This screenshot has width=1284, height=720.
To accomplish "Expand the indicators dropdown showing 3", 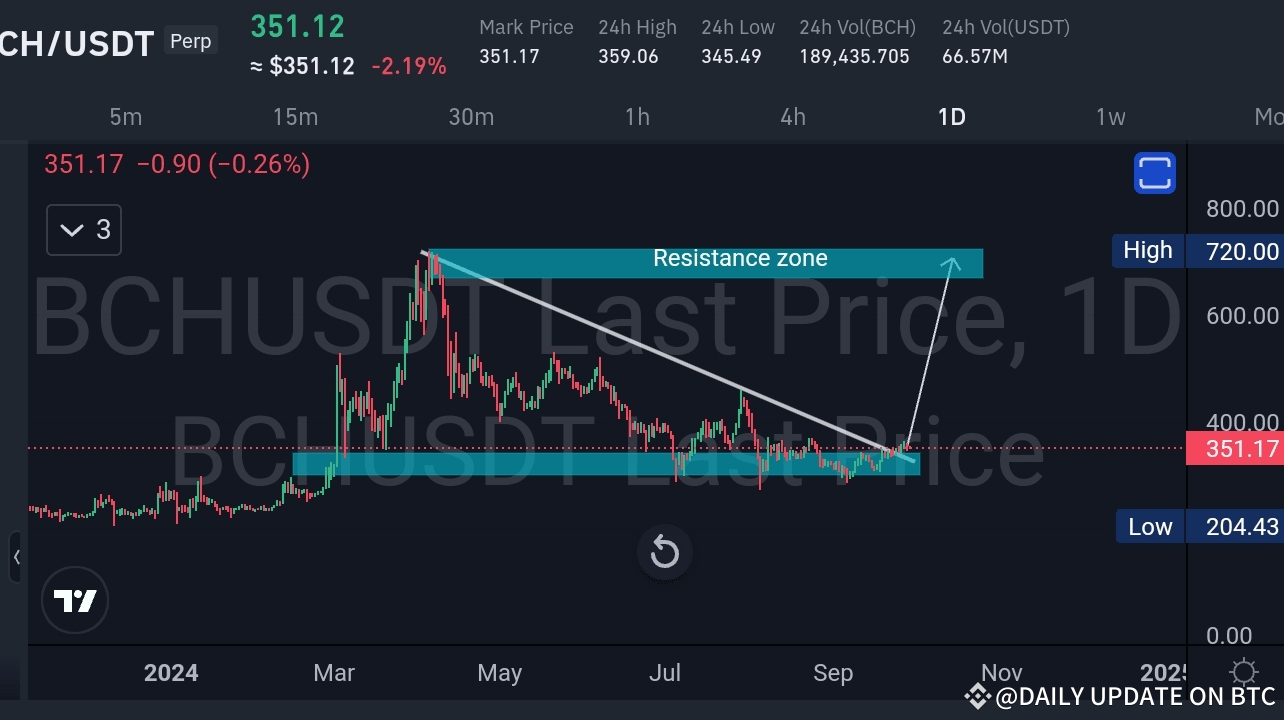I will [x=83, y=229].
